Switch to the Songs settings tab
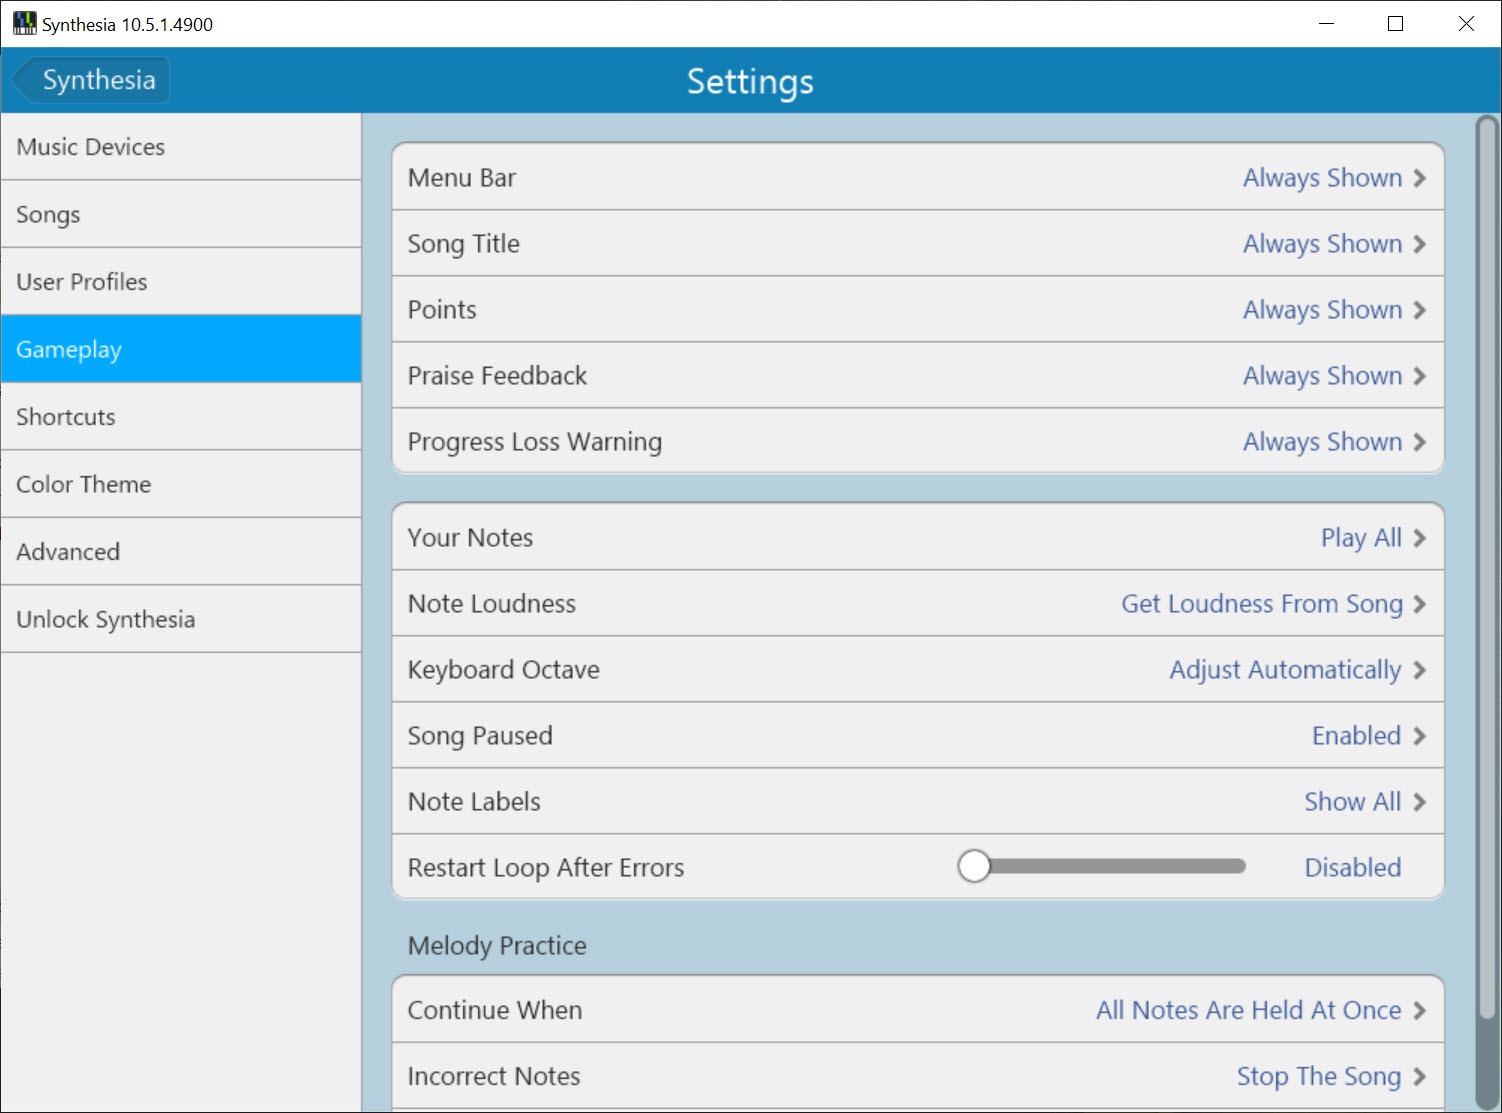This screenshot has height=1113, width=1502. click(x=181, y=214)
